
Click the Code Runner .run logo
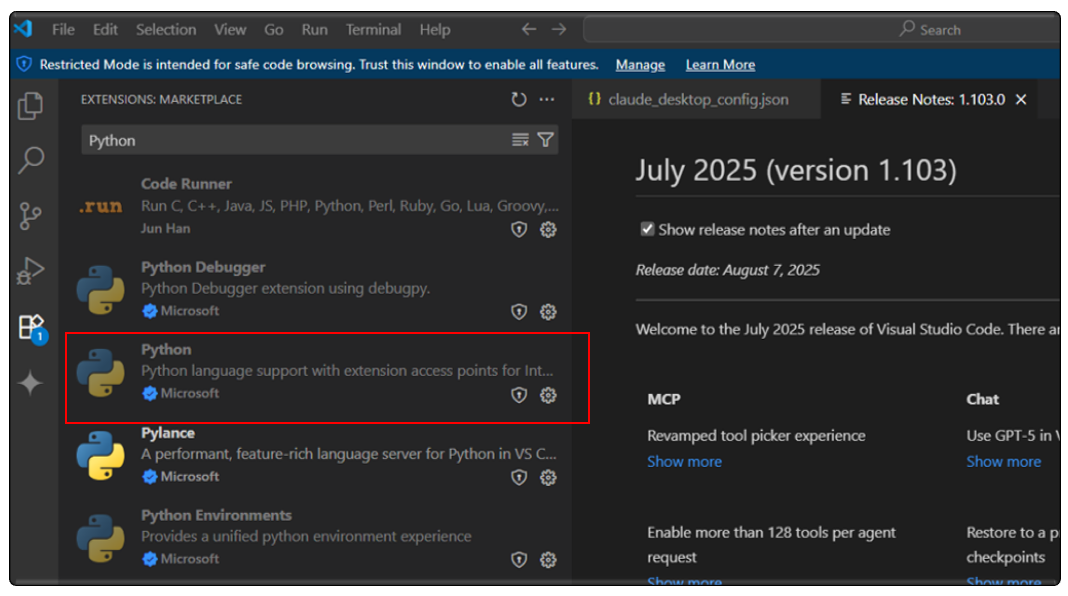tap(100, 206)
